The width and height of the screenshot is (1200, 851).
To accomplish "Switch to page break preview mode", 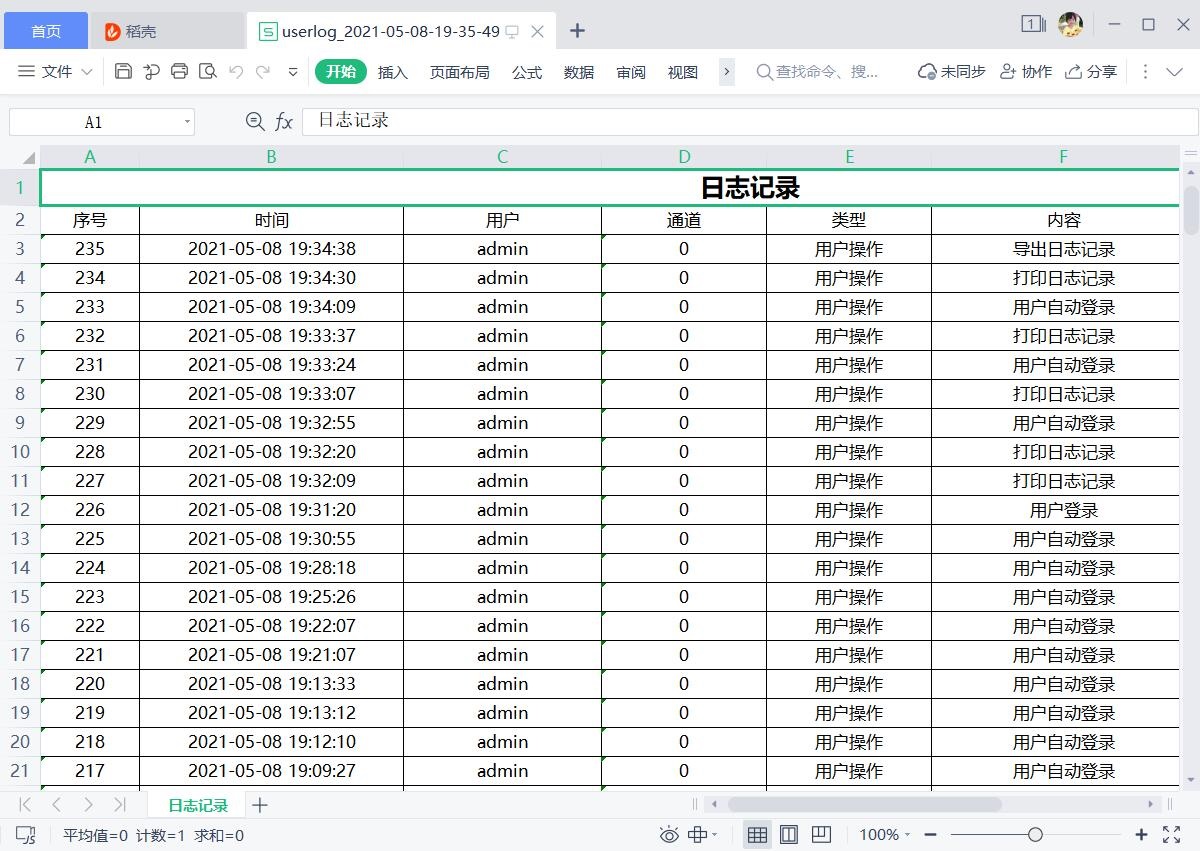I will coord(821,834).
